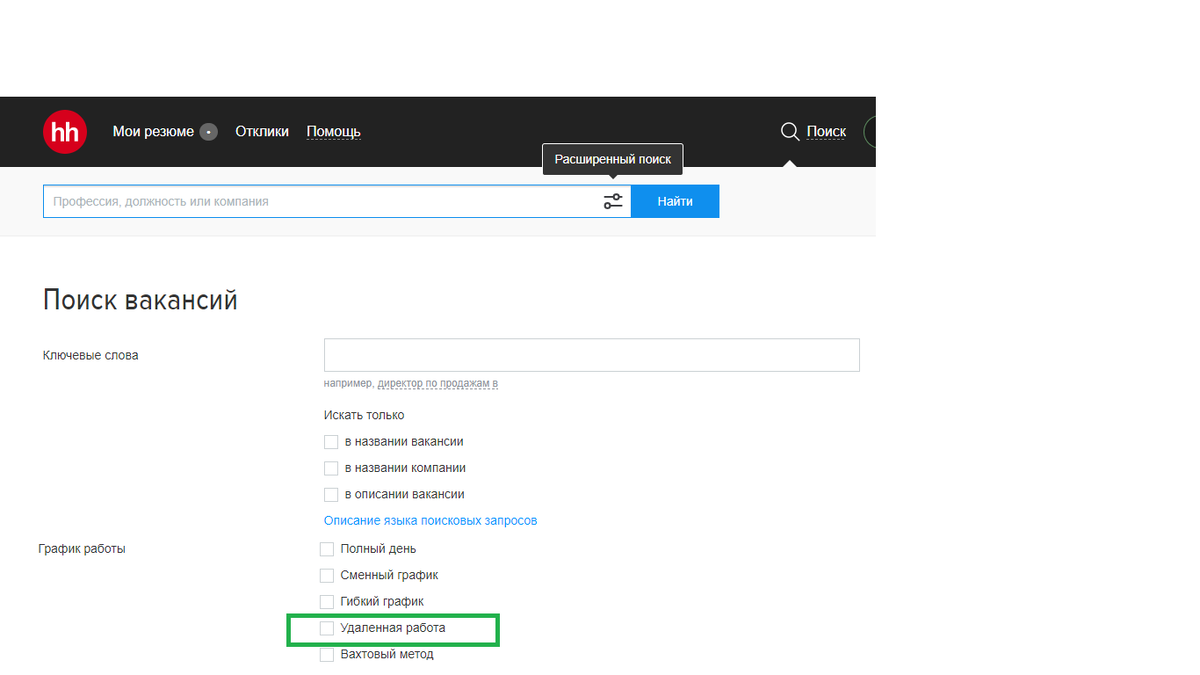Image resolution: width=1200 pixels, height=675 pixels.
Task: Click the resume counter badge next to Мои резюме
Action: tap(208, 132)
